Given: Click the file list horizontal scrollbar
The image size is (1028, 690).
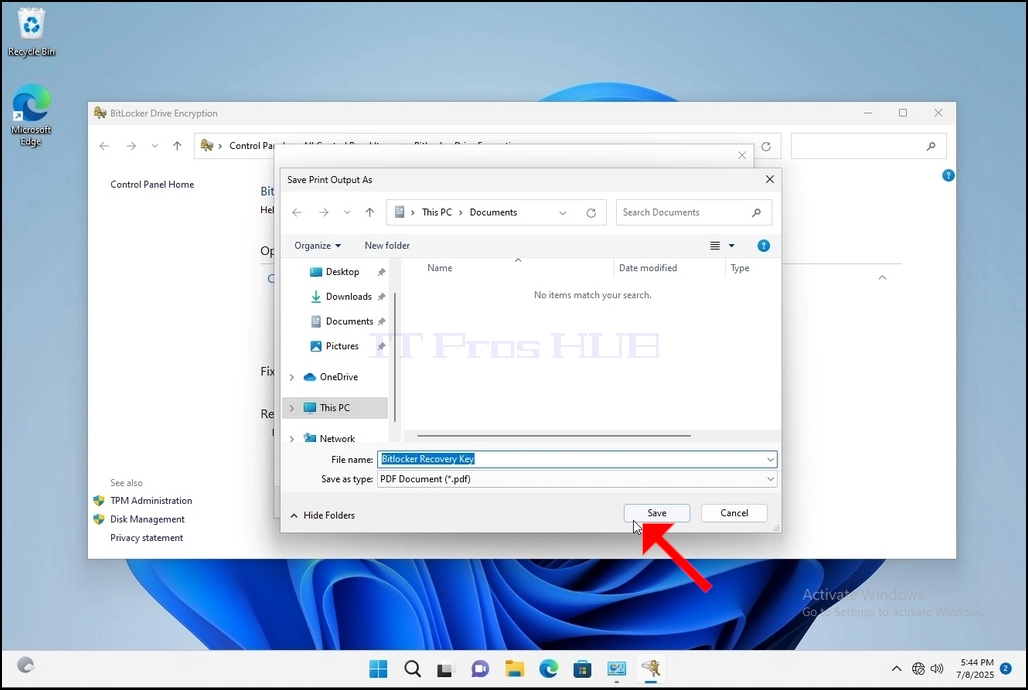Looking at the screenshot, I should pos(553,436).
